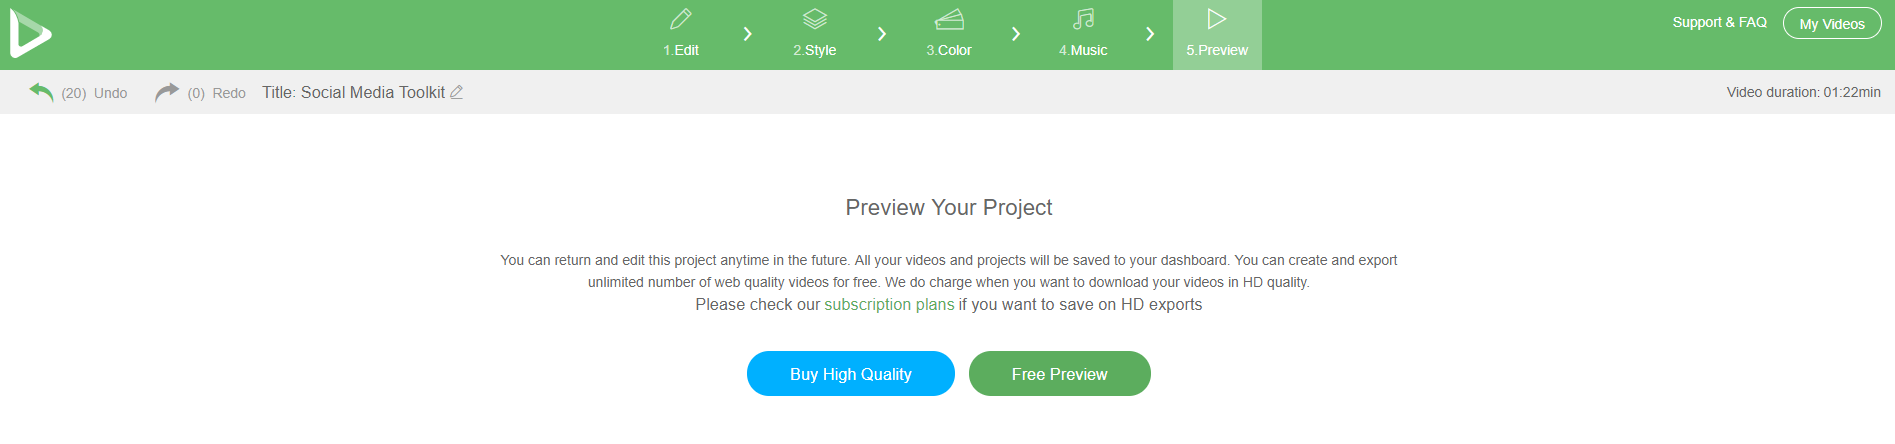Click the chevron after the Edit step
This screenshot has height=444, width=1895.
coord(748,34)
